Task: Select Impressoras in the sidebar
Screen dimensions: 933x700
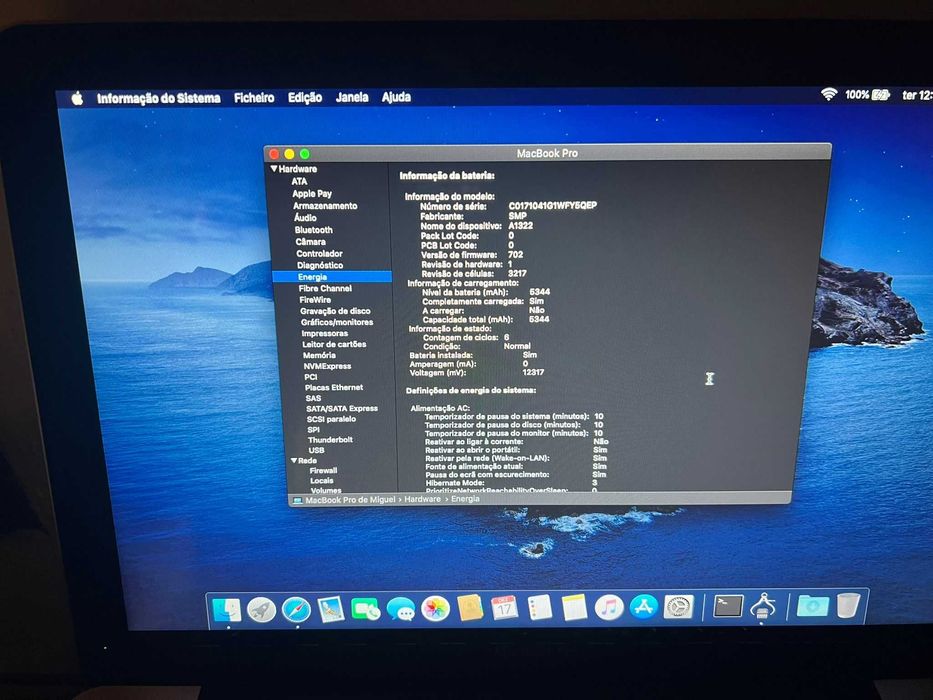Action: pyautogui.click(x=325, y=333)
